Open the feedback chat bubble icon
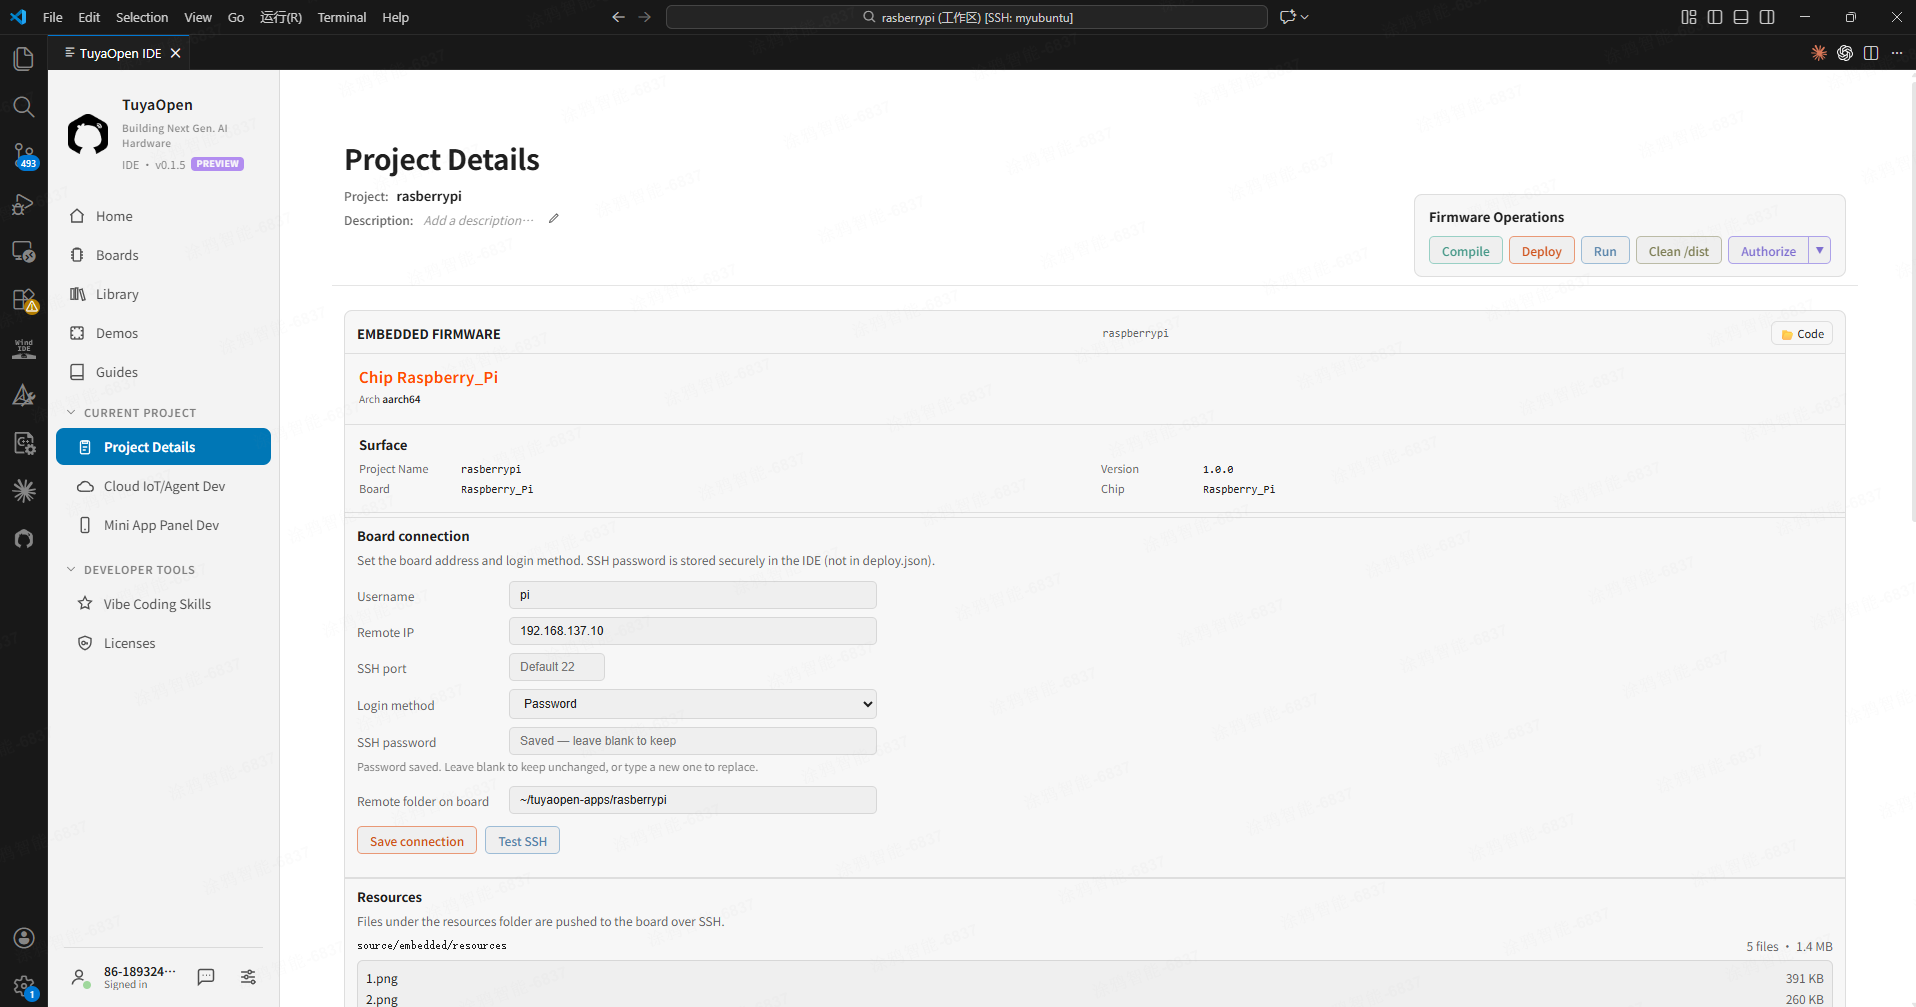 click(x=206, y=977)
